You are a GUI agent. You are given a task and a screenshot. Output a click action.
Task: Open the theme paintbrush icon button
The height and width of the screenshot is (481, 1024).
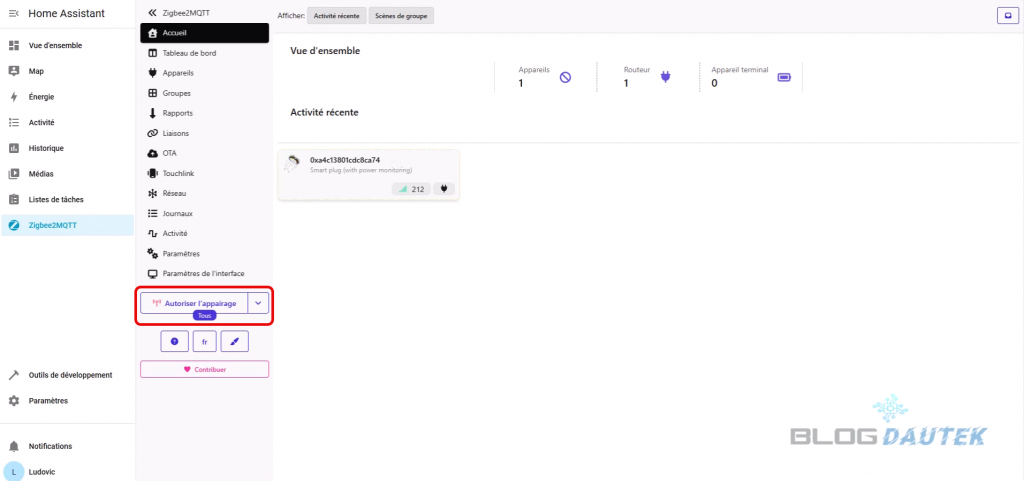click(x=234, y=342)
